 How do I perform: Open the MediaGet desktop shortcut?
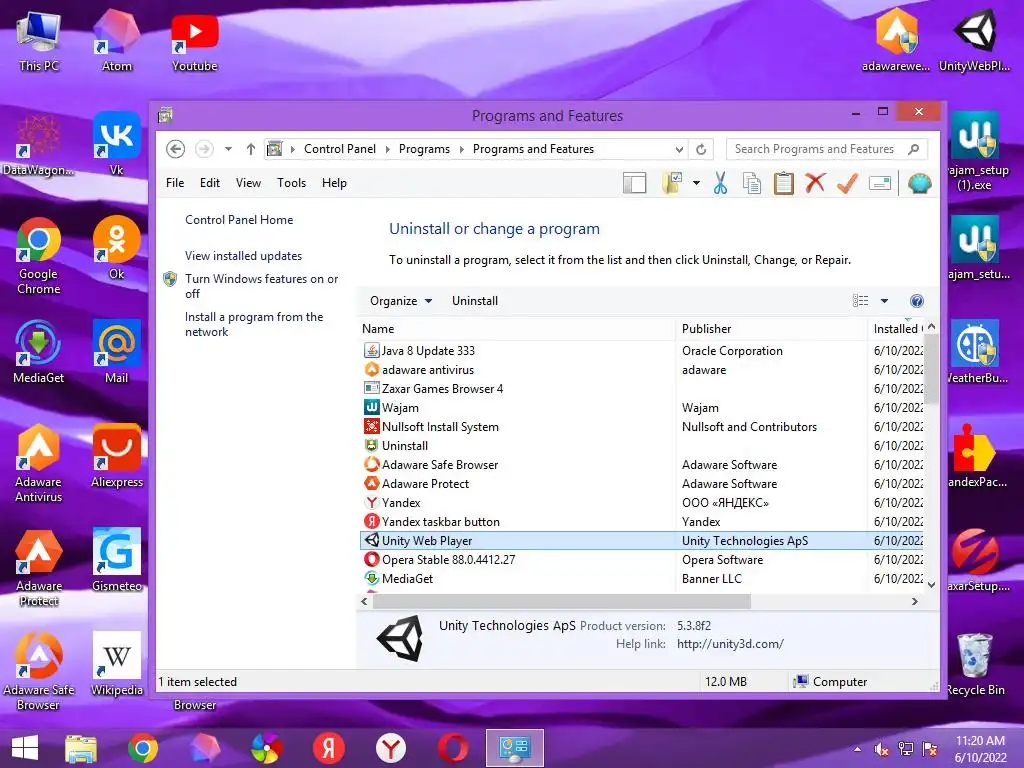coord(39,351)
